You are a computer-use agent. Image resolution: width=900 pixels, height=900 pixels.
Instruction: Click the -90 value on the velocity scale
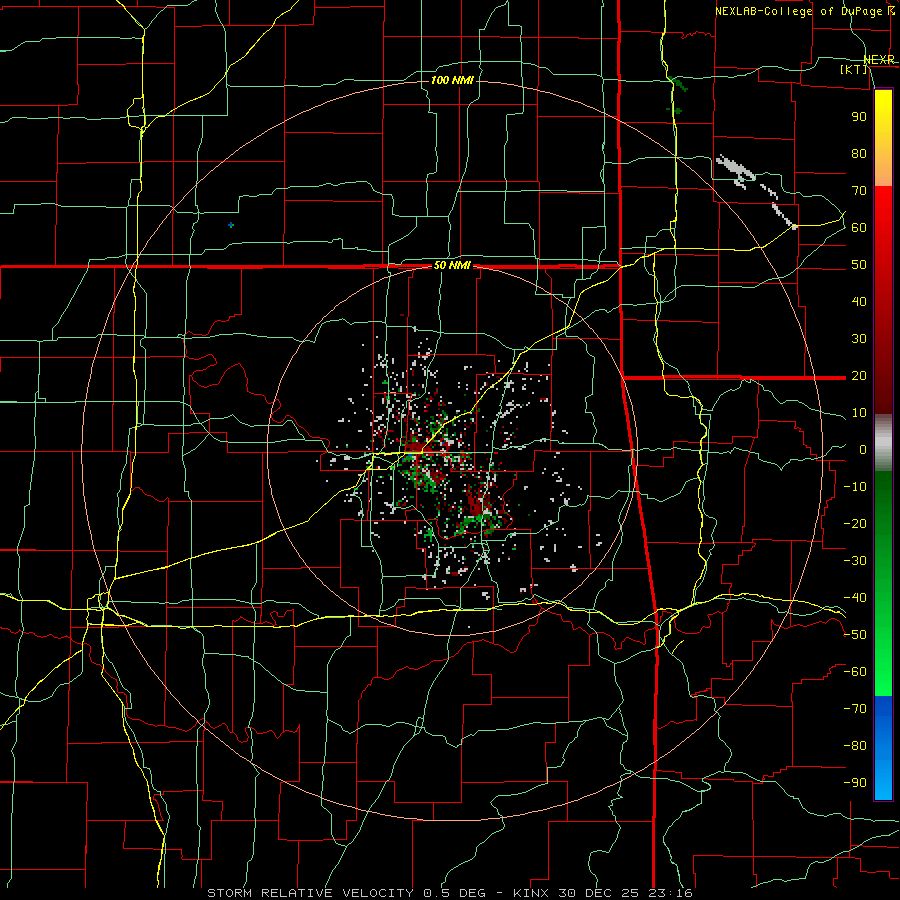855,783
